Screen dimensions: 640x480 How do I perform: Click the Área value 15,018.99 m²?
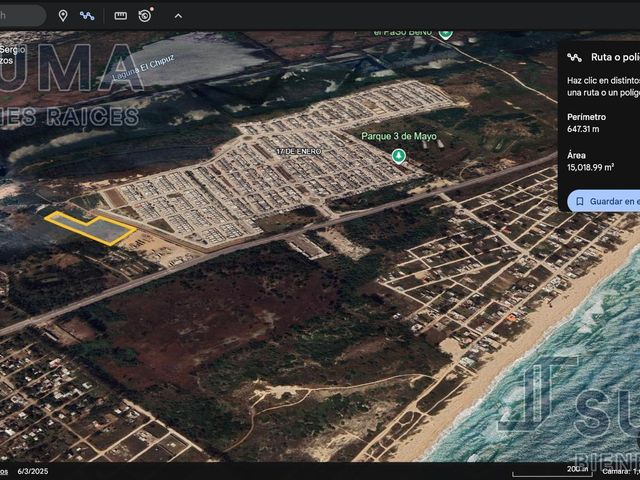tap(591, 167)
